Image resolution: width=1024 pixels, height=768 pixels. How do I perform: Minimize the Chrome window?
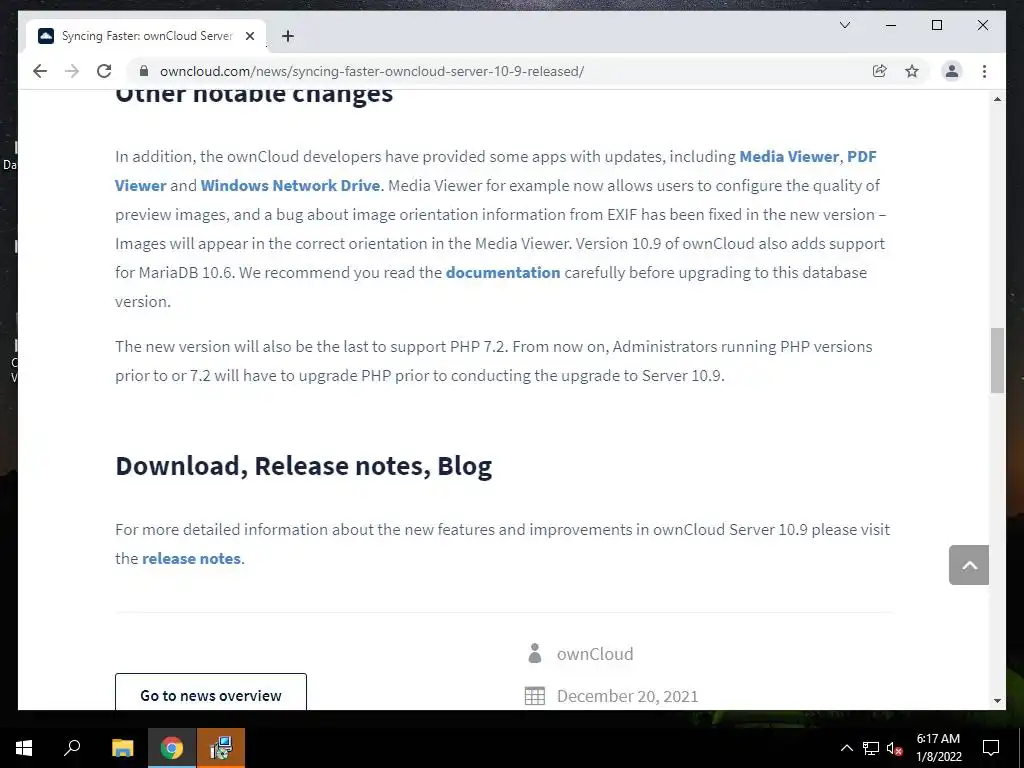click(x=891, y=25)
